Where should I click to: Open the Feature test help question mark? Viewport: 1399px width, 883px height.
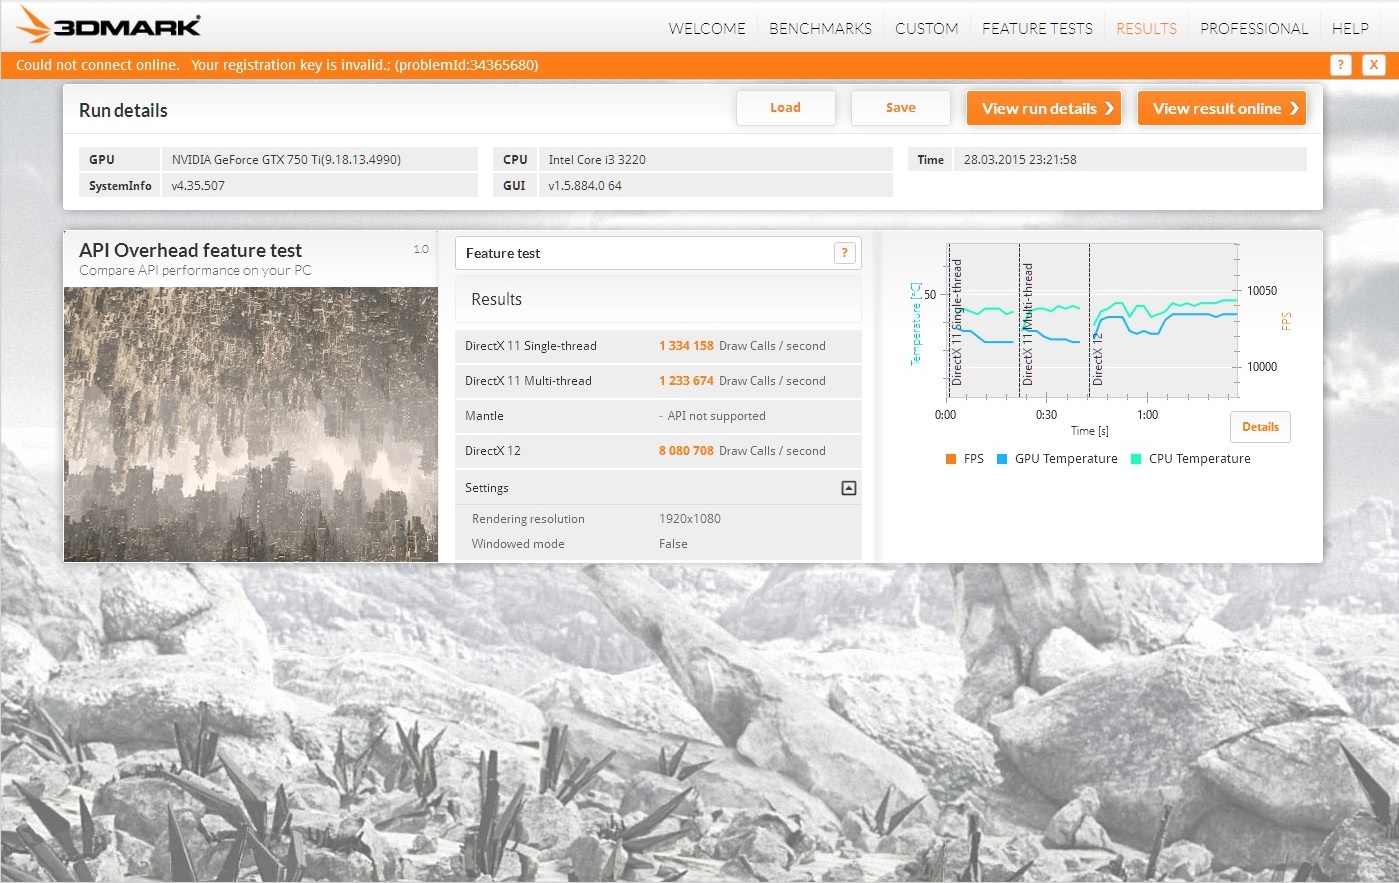tap(845, 253)
